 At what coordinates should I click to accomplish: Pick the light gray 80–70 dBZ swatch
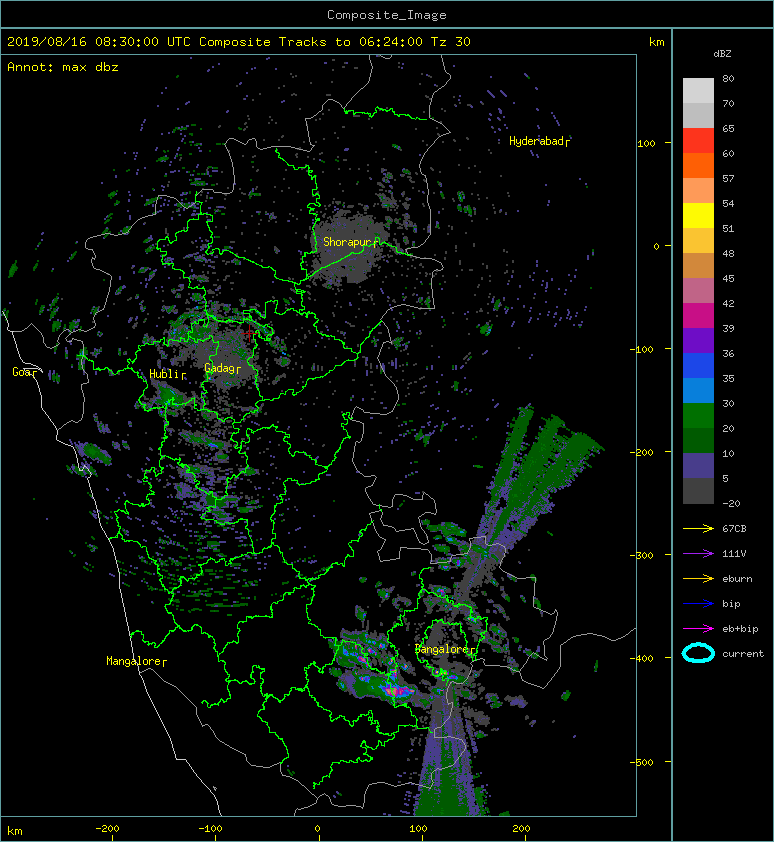(x=698, y=91)
